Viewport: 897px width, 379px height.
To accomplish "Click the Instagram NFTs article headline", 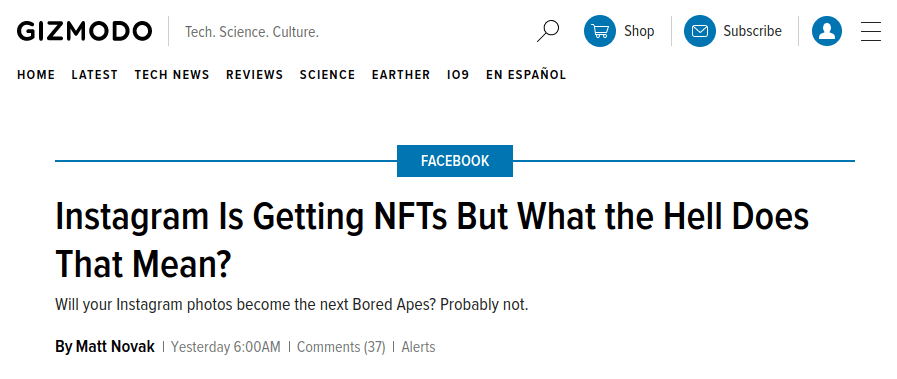I will 432,241.
